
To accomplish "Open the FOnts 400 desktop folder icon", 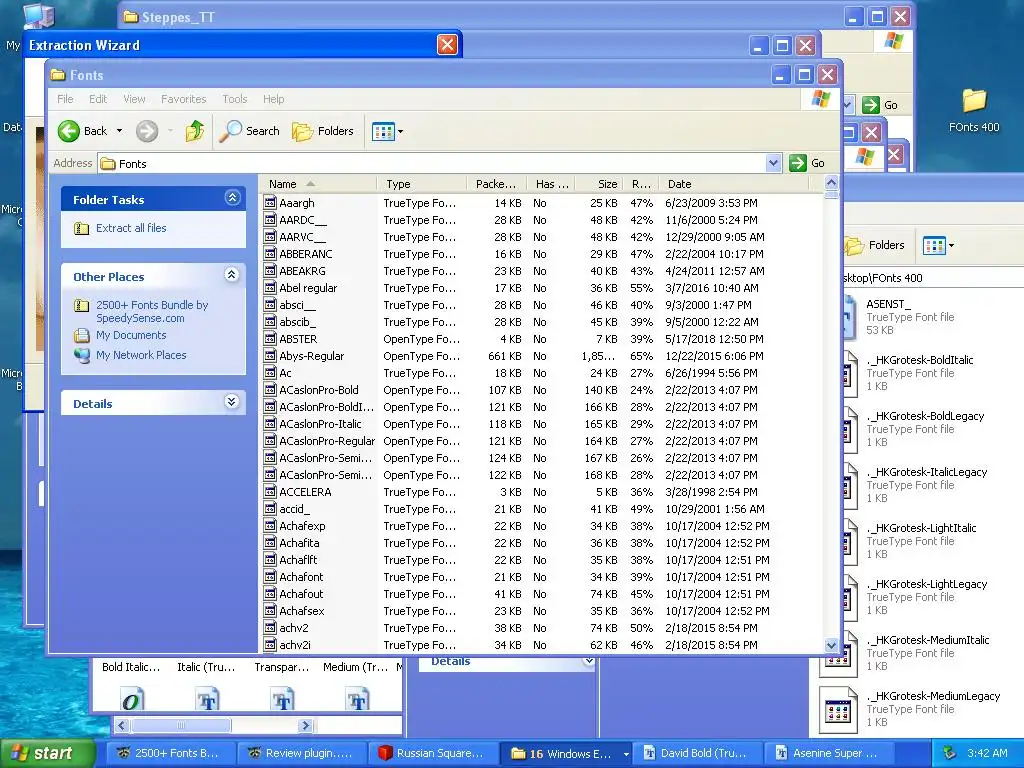I will pyautogui.click(x=974, y=101).
